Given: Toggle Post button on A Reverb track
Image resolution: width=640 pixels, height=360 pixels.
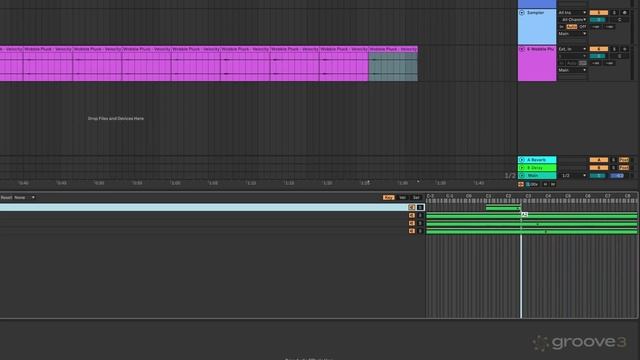Looking at the screenshot, I should pyautogui.click(x=624, y=160).
